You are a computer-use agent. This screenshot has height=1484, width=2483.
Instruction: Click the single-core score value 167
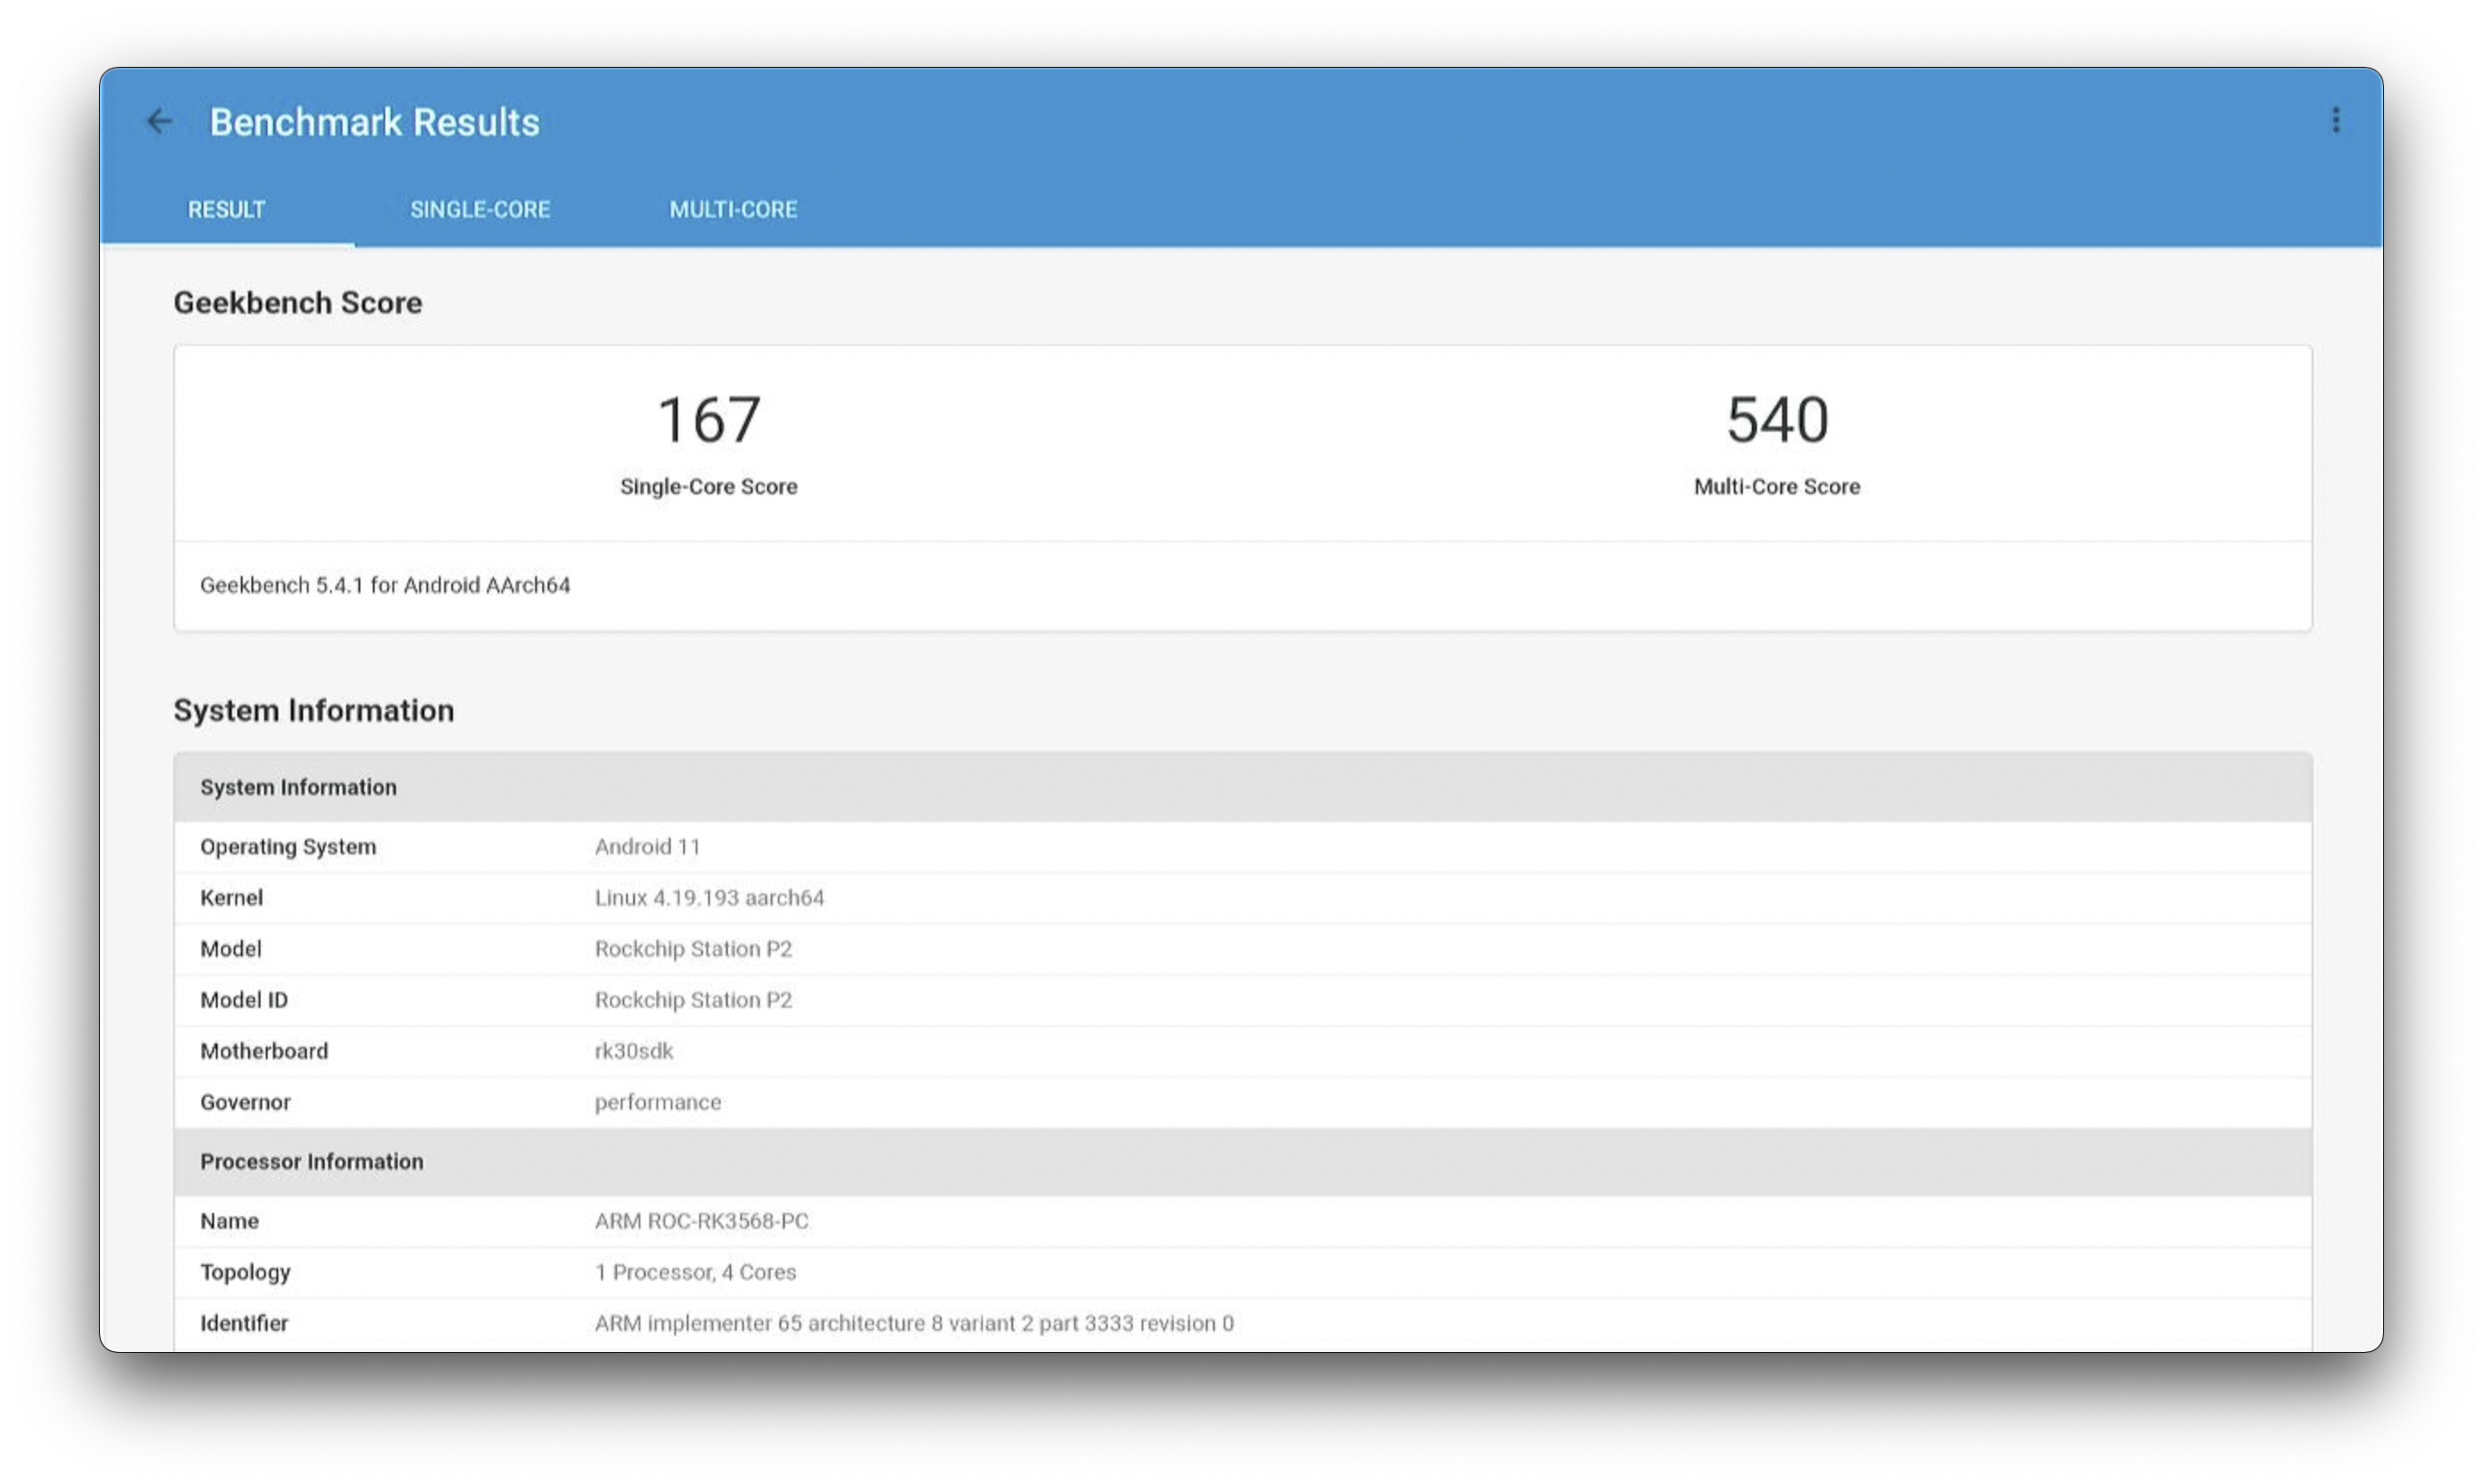coord(709,419)
